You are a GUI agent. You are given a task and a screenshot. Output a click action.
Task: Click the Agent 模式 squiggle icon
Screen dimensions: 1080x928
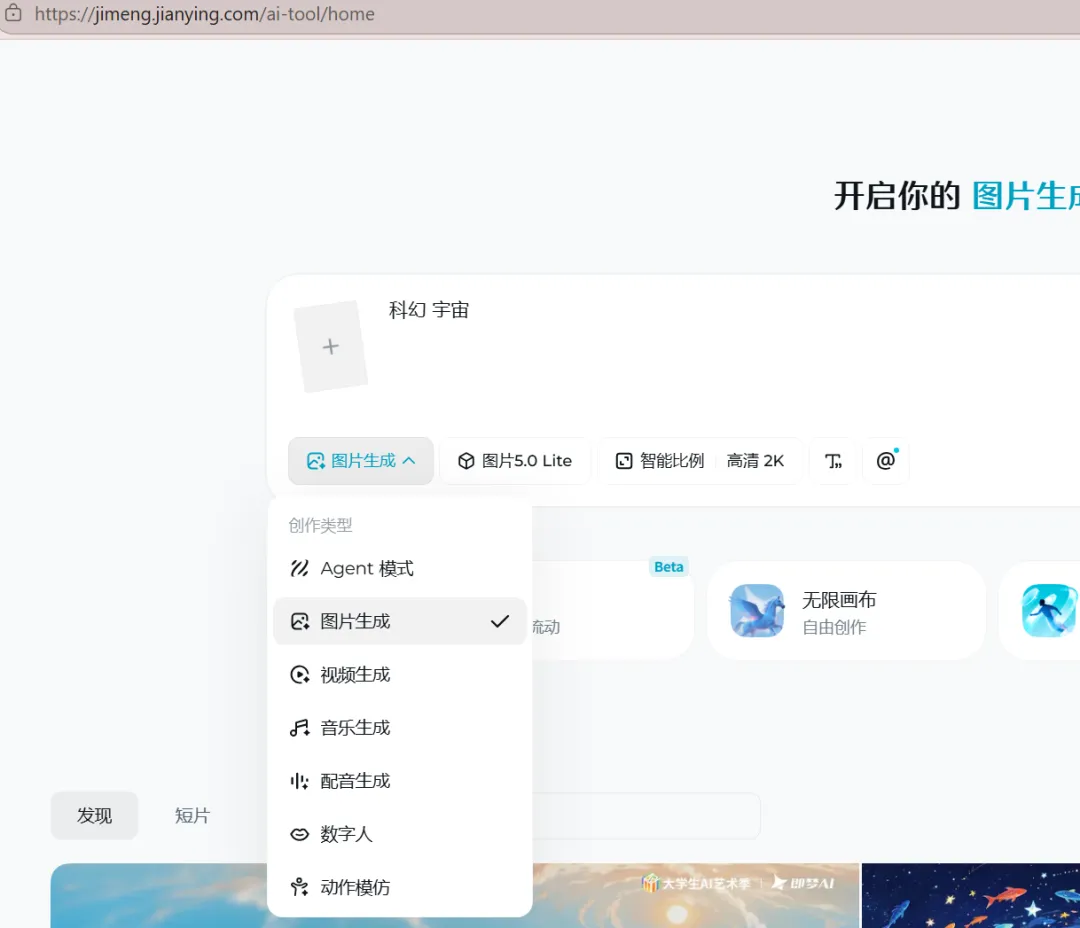[x=299, y=568]
